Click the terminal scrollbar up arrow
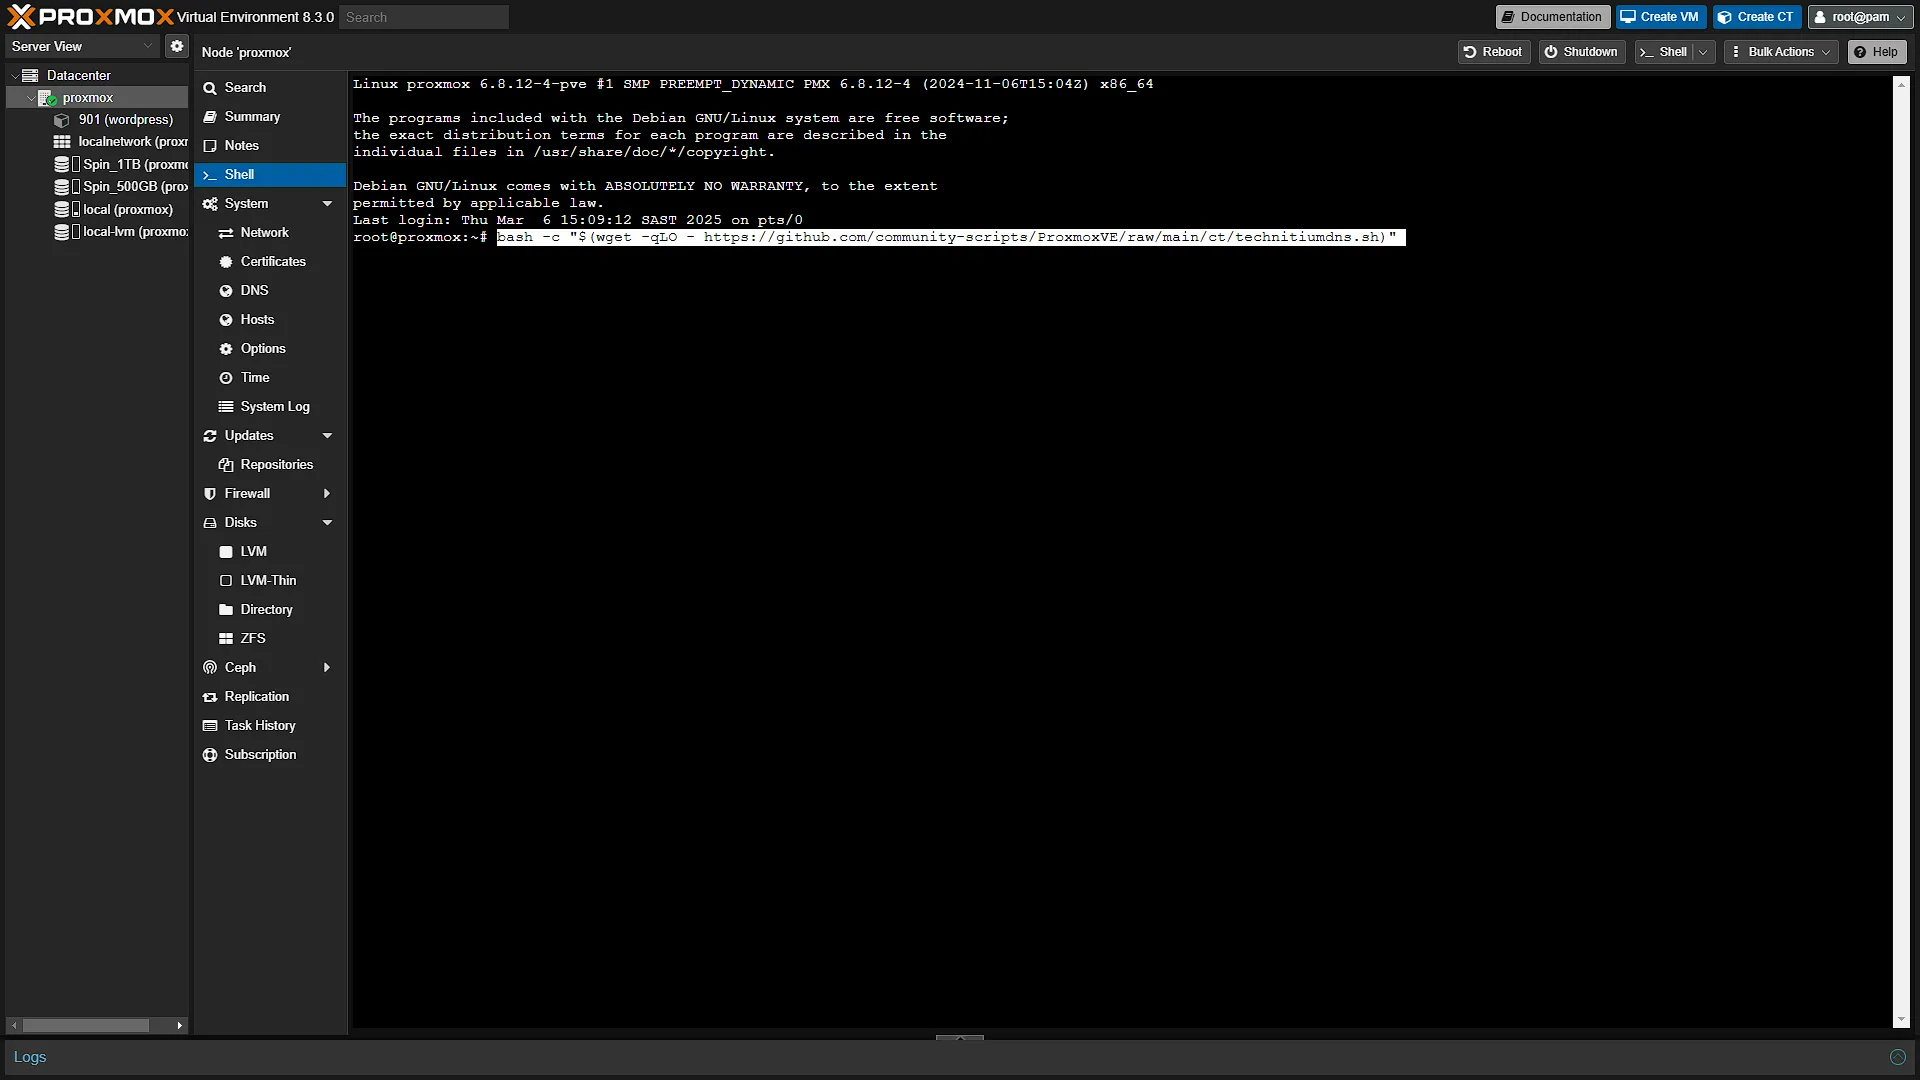 tap(1901, 84)
